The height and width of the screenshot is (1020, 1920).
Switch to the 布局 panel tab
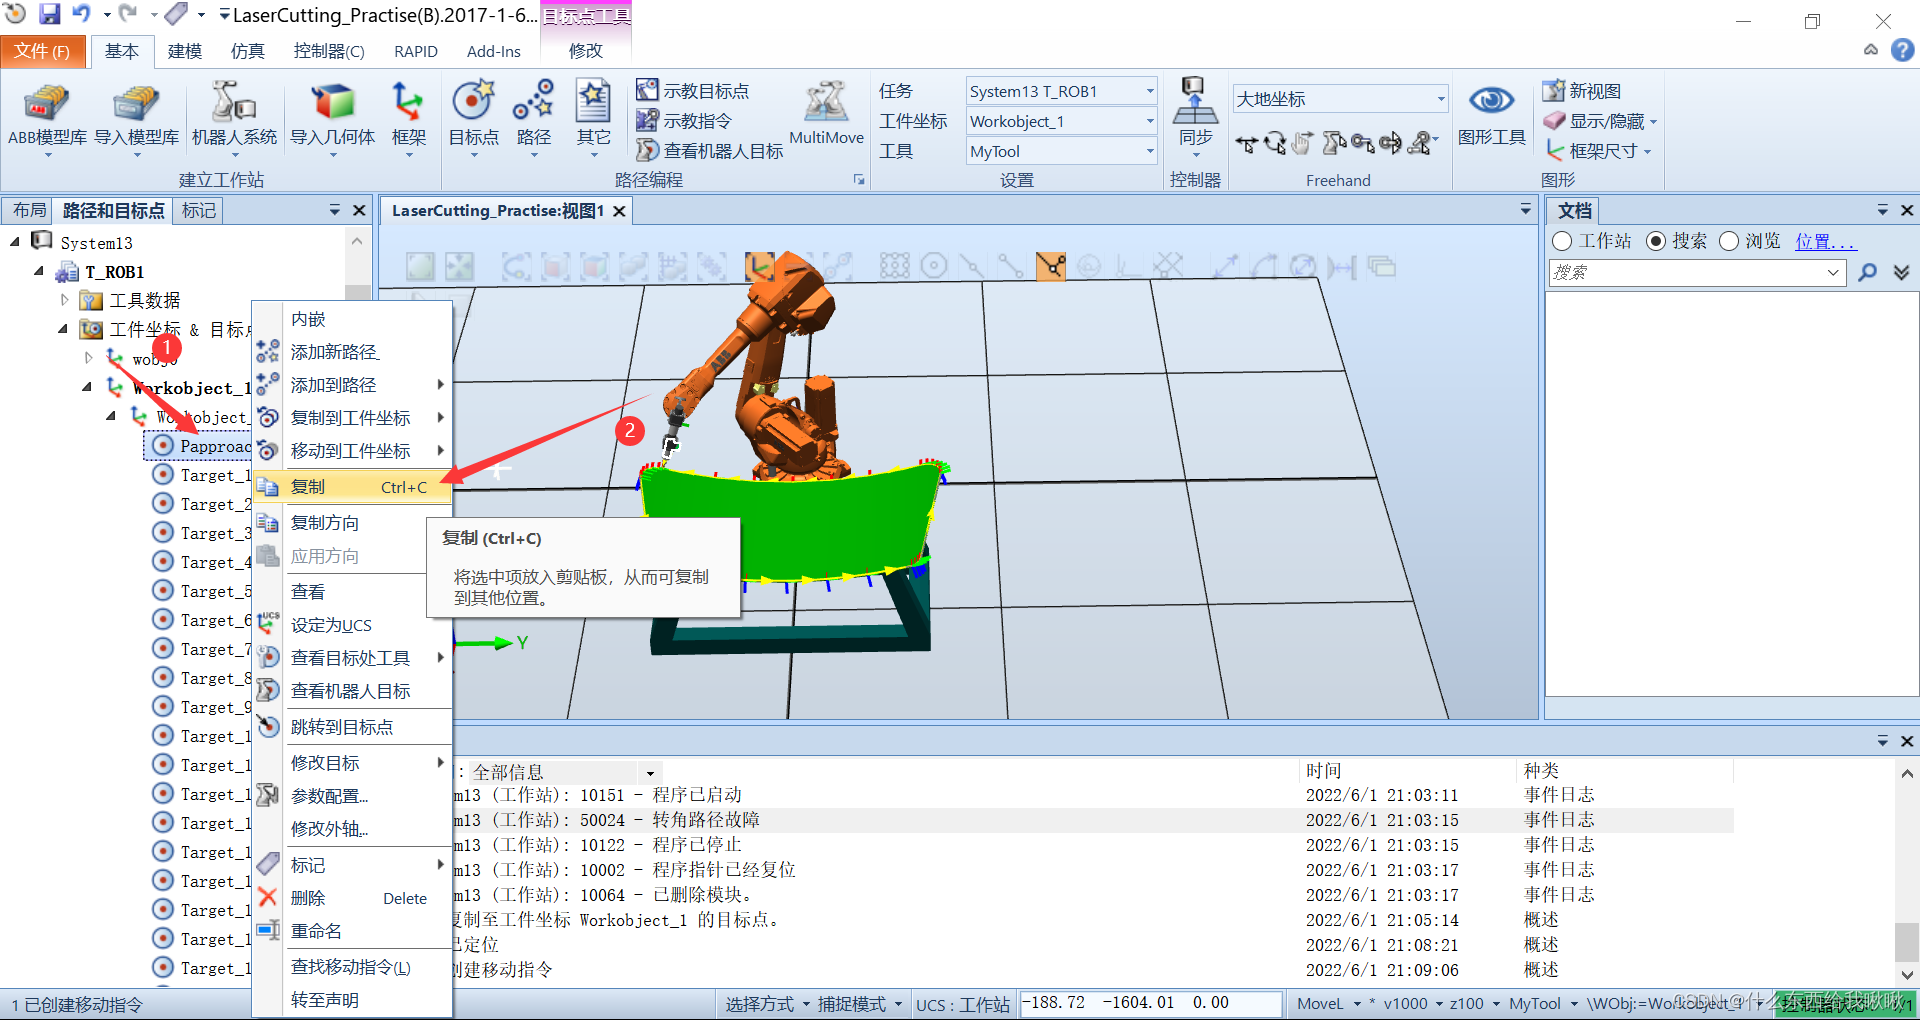click(29, 210)
